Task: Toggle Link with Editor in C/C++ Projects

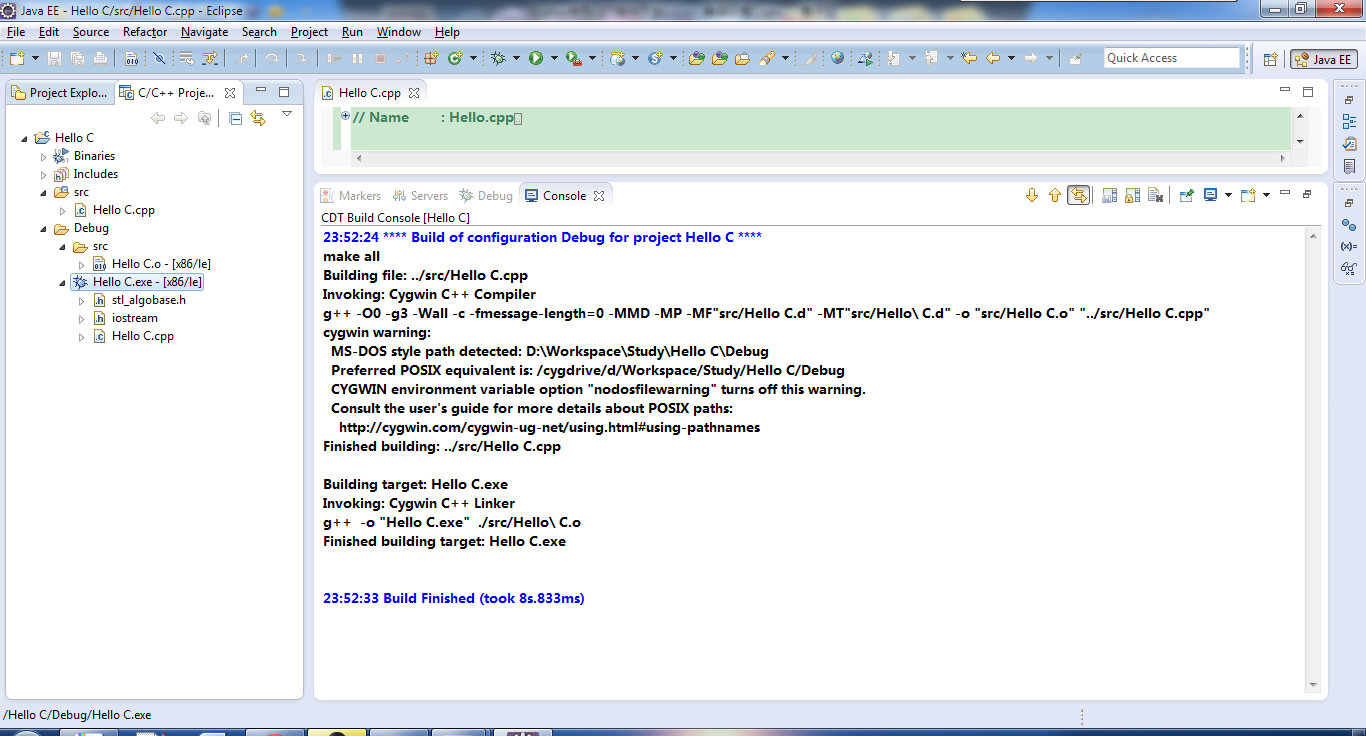Action: click(258, 118)
